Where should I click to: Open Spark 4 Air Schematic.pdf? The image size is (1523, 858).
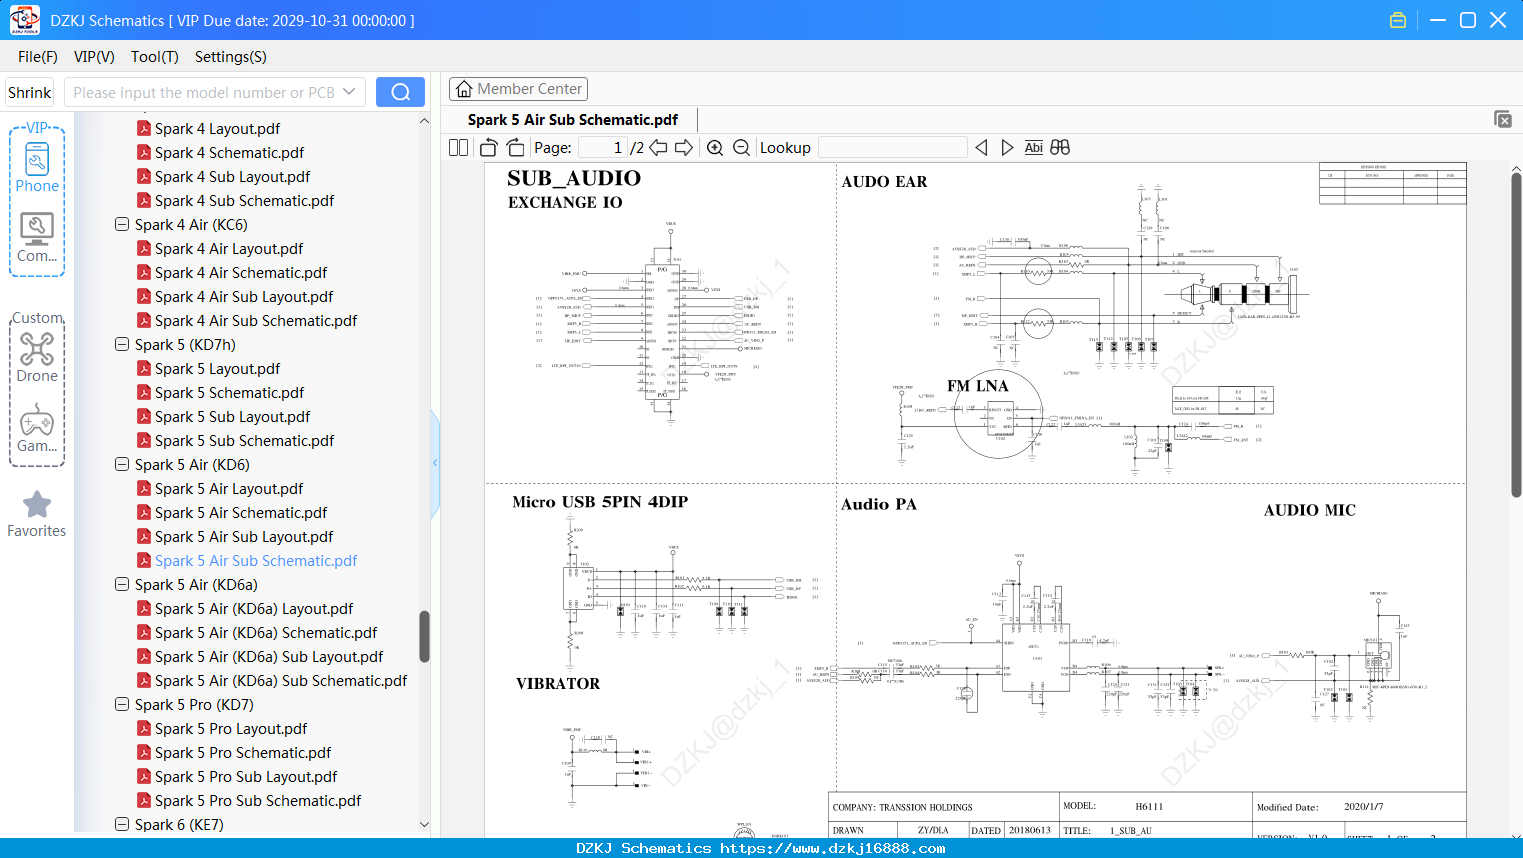coord(241,273)
